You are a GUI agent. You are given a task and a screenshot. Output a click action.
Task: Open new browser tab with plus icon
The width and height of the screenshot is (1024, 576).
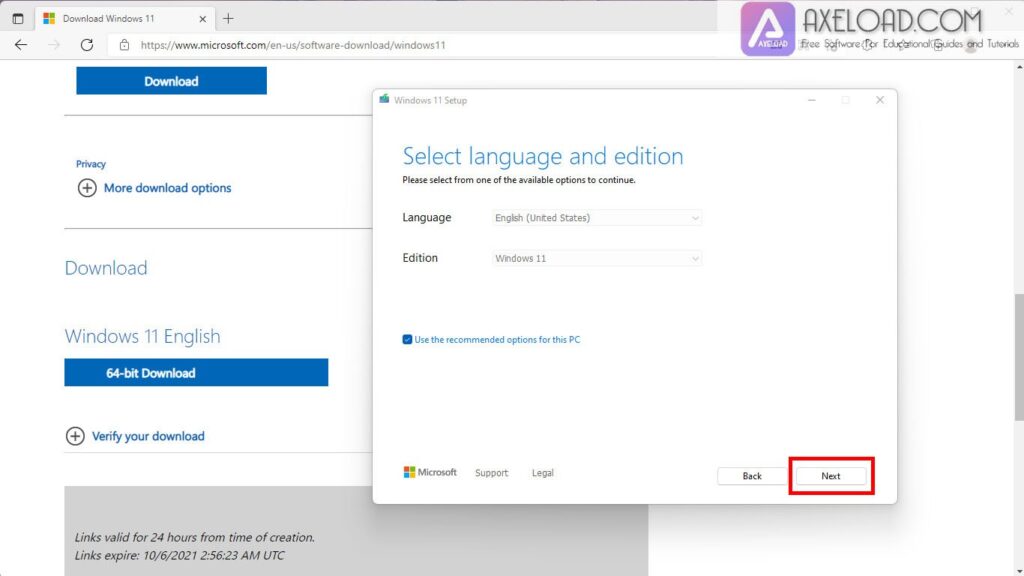click(x=228, y=18)
